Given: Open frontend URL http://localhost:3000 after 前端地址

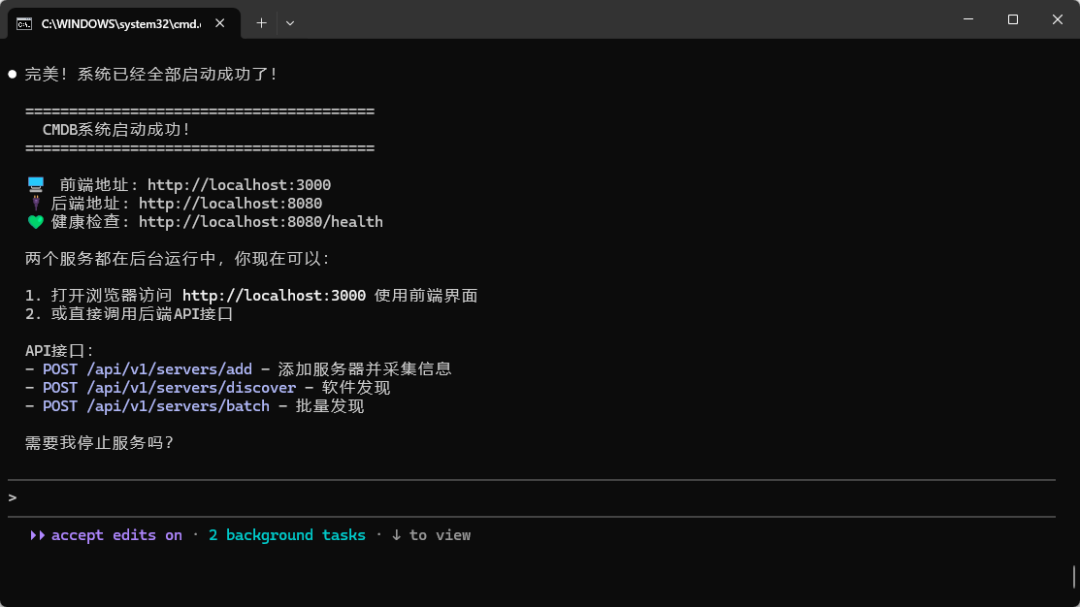Looking at the screenshot, I should tap(239, 185).
